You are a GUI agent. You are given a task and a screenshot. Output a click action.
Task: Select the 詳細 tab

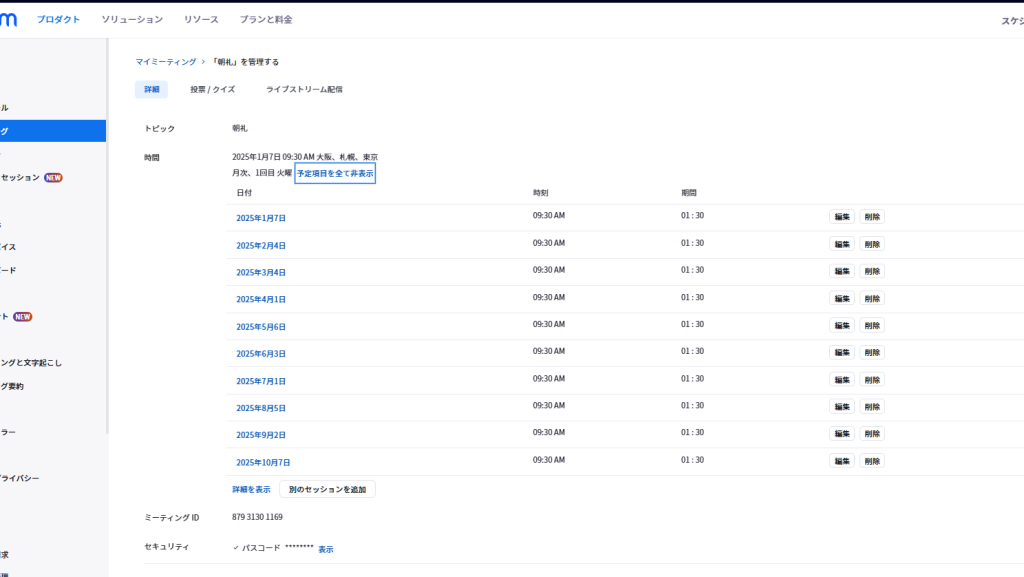point(151,90)
